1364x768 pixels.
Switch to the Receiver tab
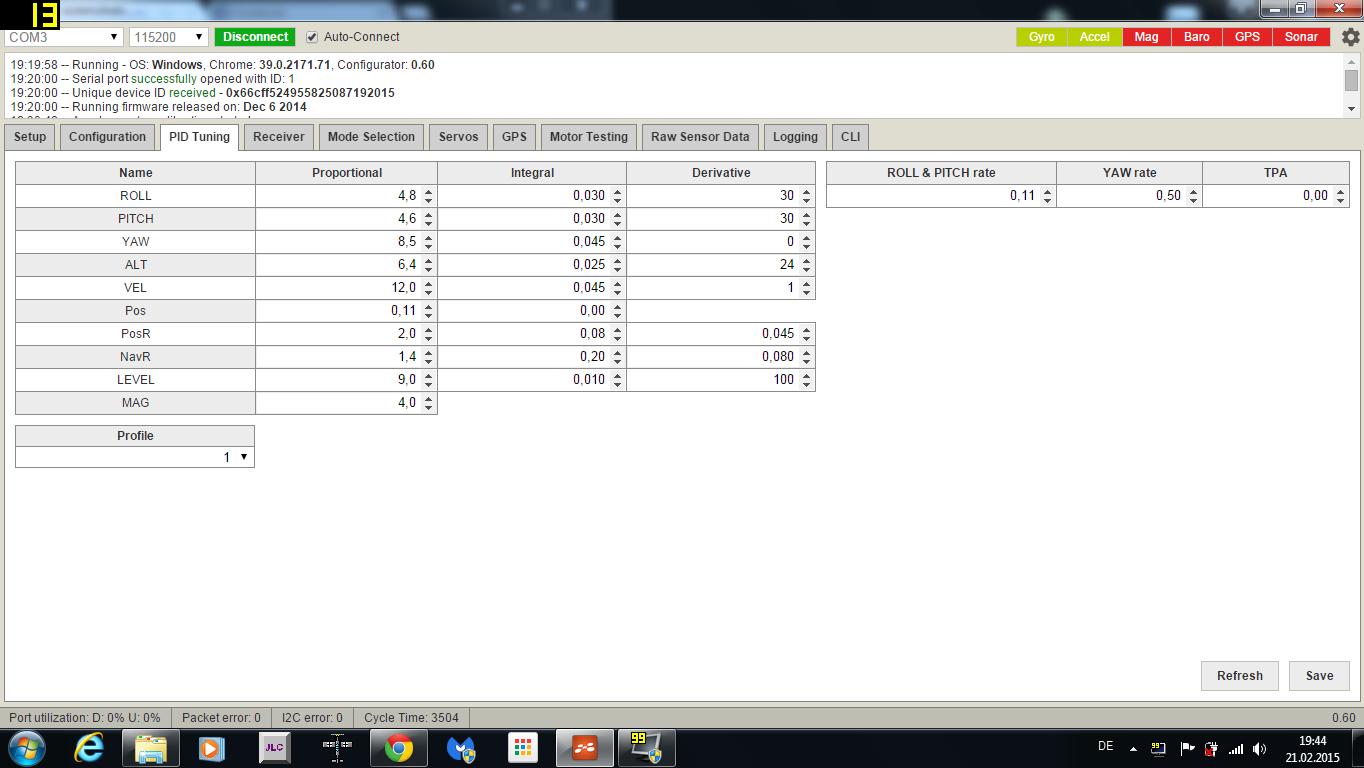click(x=278, y=137)
